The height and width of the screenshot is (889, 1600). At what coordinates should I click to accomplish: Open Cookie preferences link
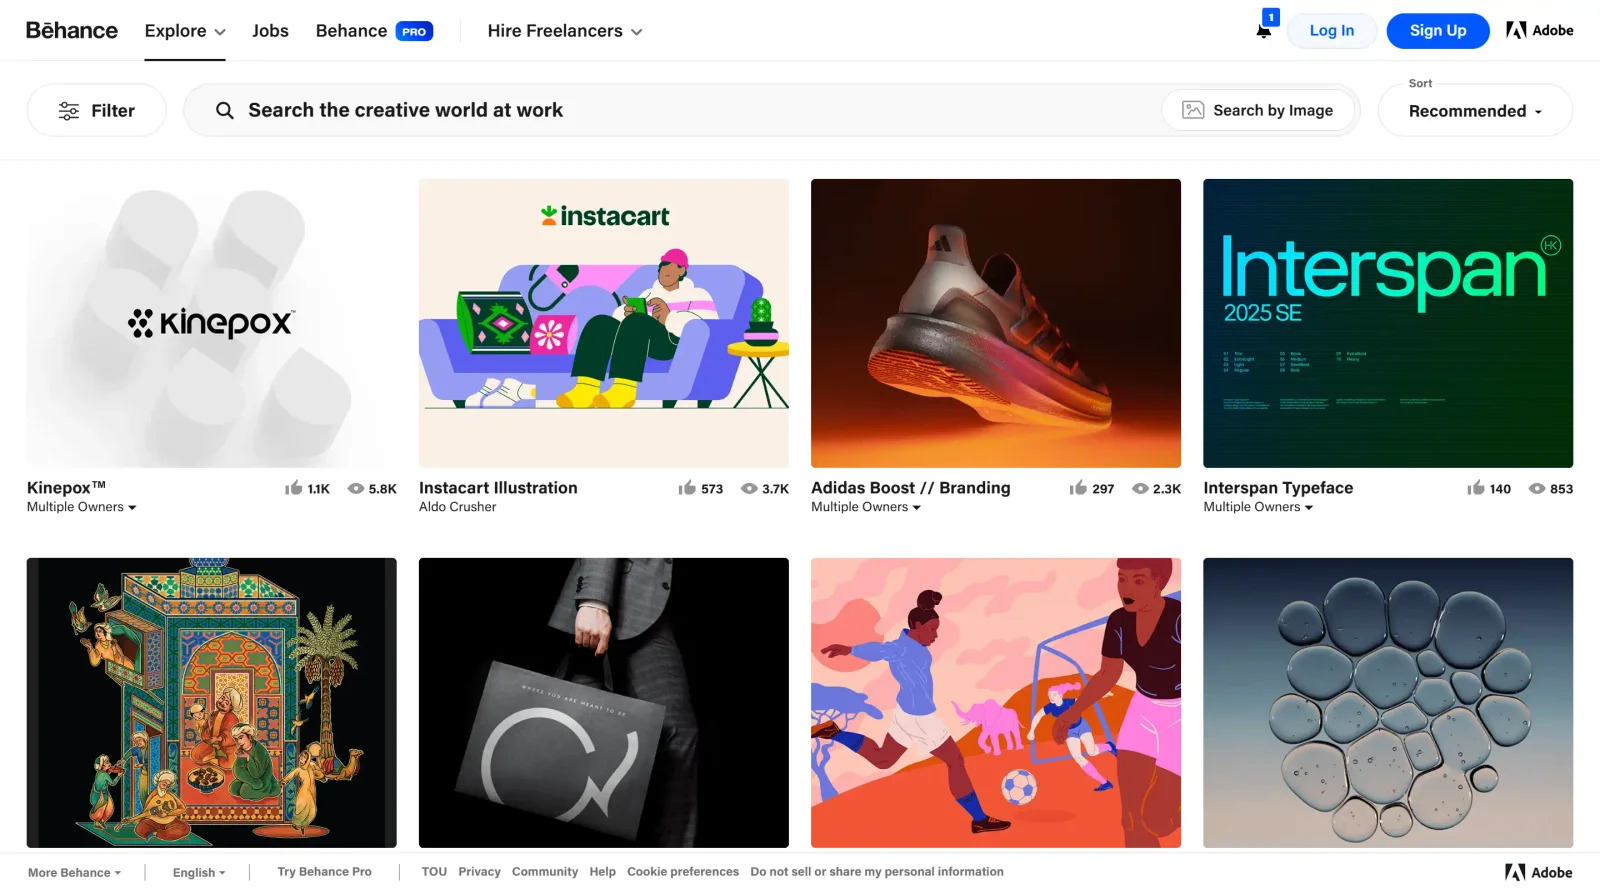[x=683, y=872]
